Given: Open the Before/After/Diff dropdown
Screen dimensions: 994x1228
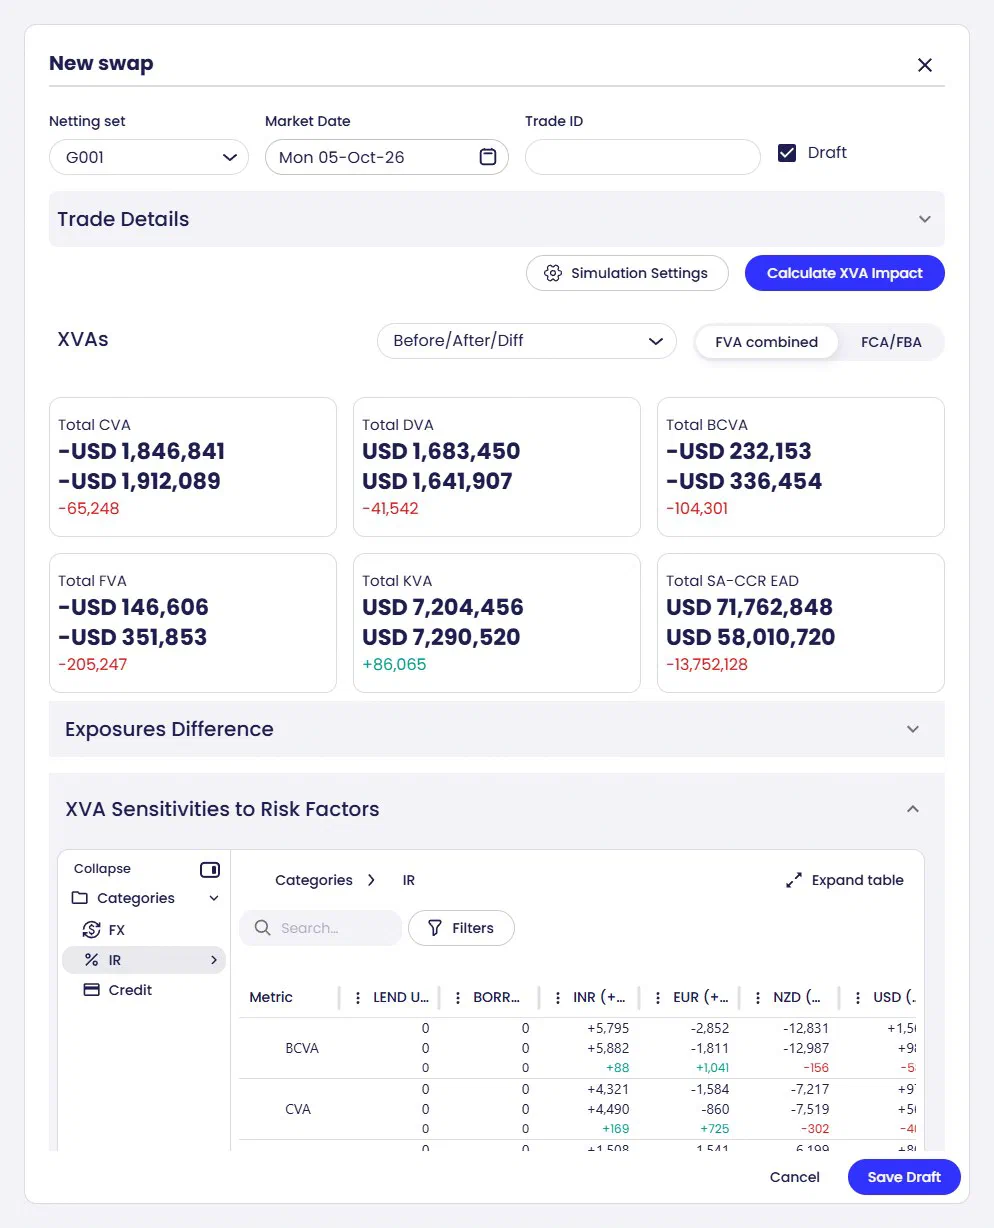Looking at the screenshot, I should [527, 341].
